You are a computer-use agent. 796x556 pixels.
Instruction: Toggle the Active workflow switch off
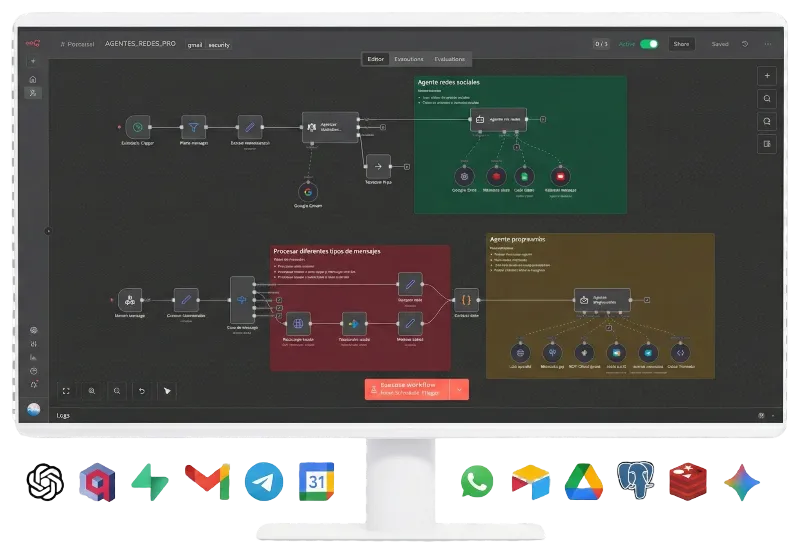pos(649,44)
